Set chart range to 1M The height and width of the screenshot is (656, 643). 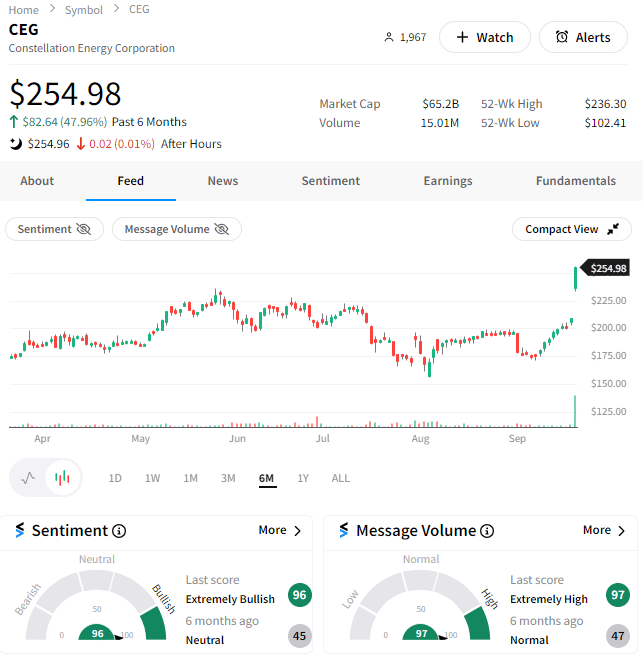pyautogui.click(x=190, y=478)
